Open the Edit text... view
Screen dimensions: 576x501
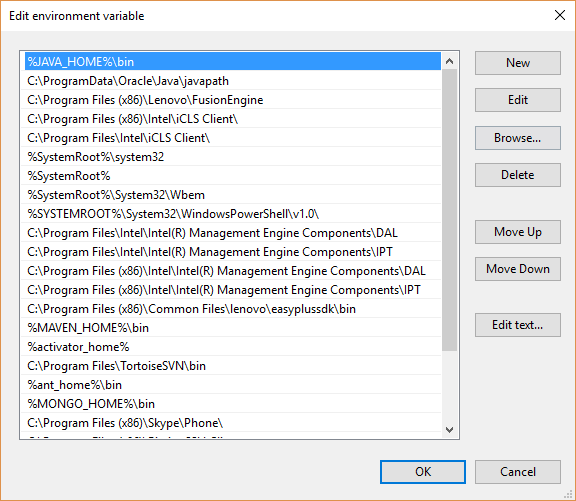[x=518, y=325]
